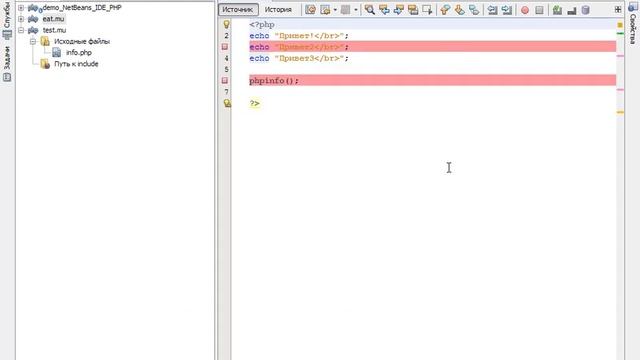This screenshot has width=640, height=360.
Task: Open the Back navigation history dropdown arrow
Action: 335,10
